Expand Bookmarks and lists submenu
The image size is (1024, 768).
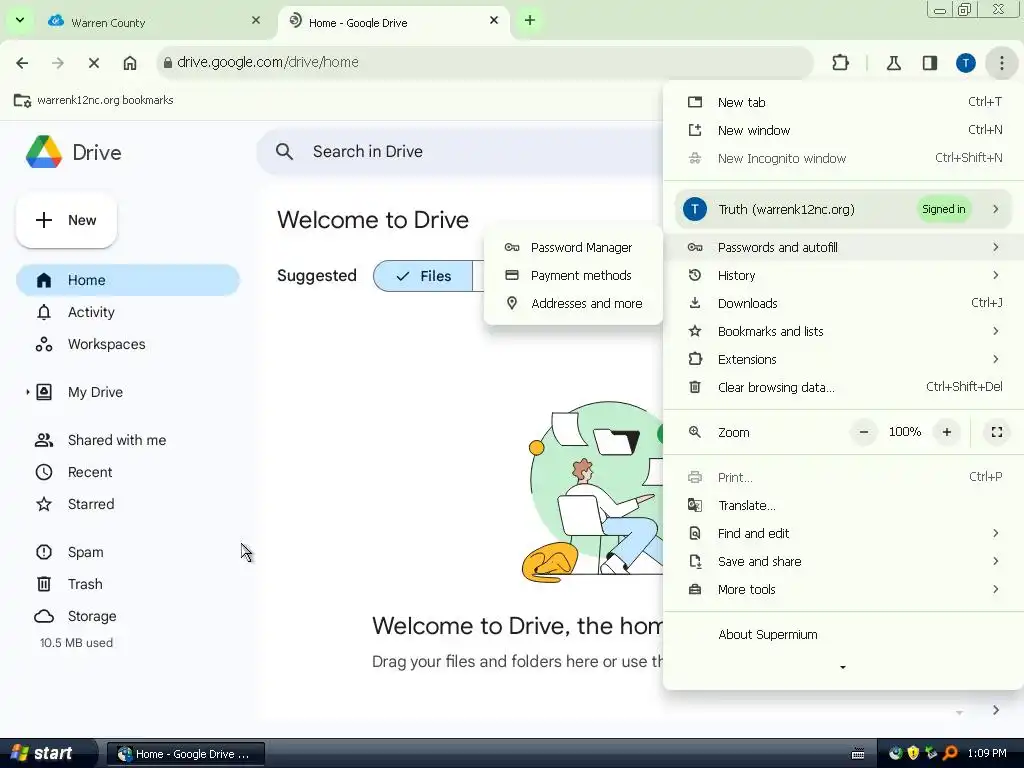tap(844, 332)
